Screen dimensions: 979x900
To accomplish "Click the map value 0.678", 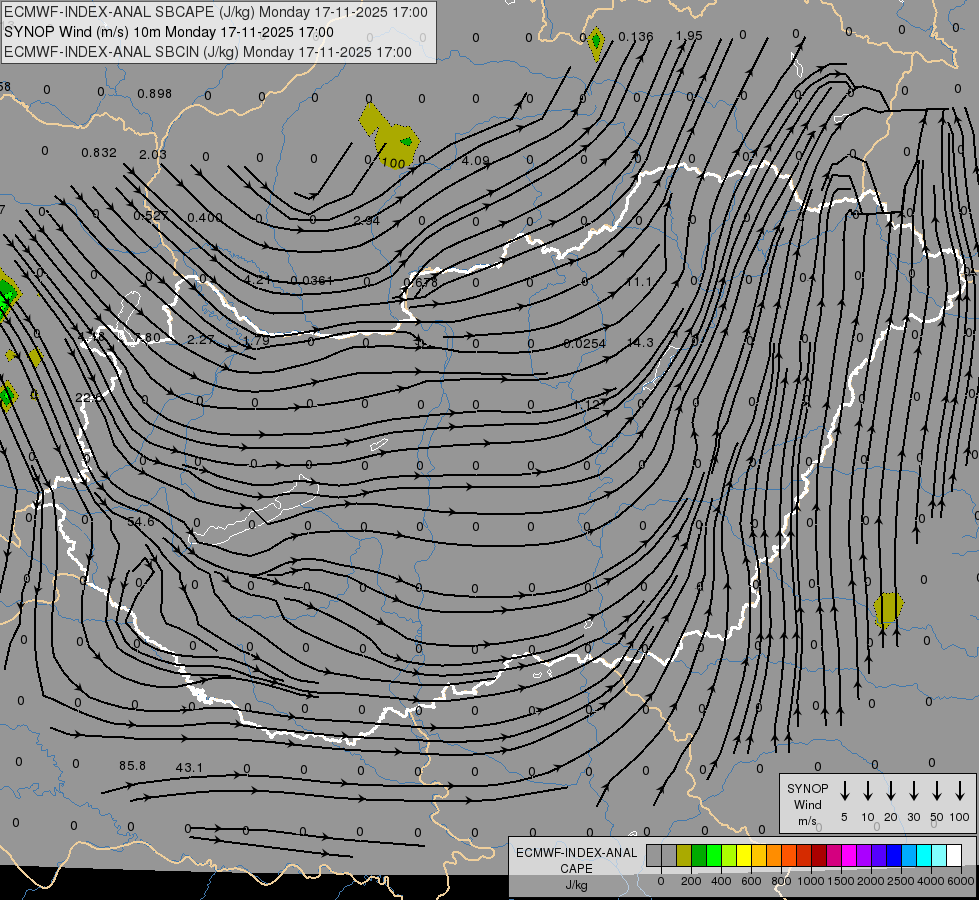I will pyautogui.click(x=421, y=282).
